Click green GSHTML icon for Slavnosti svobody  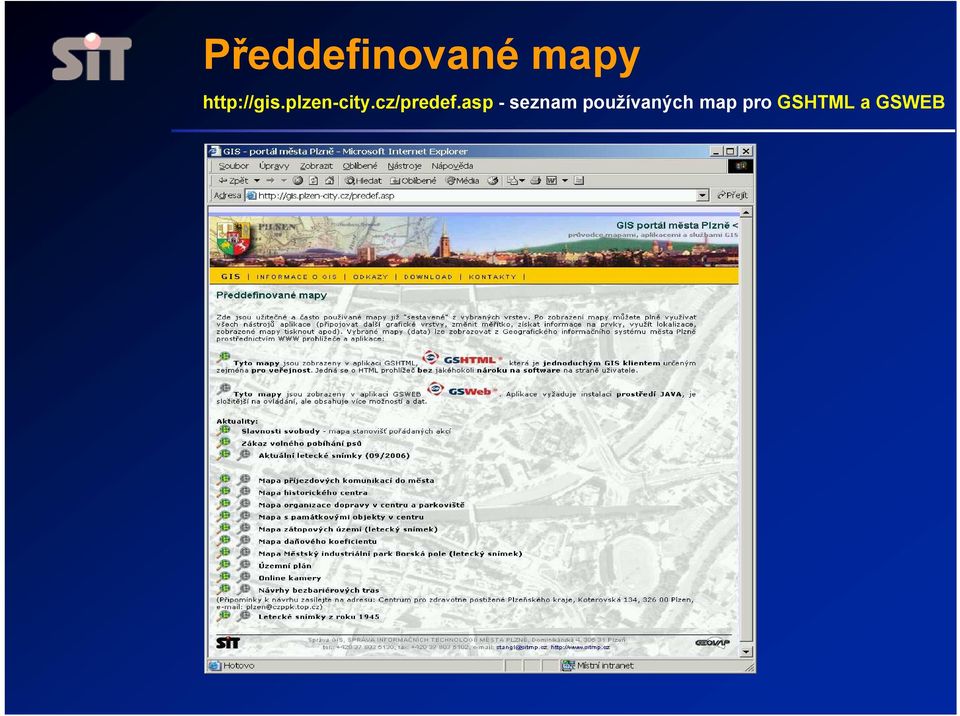(224, 431)
